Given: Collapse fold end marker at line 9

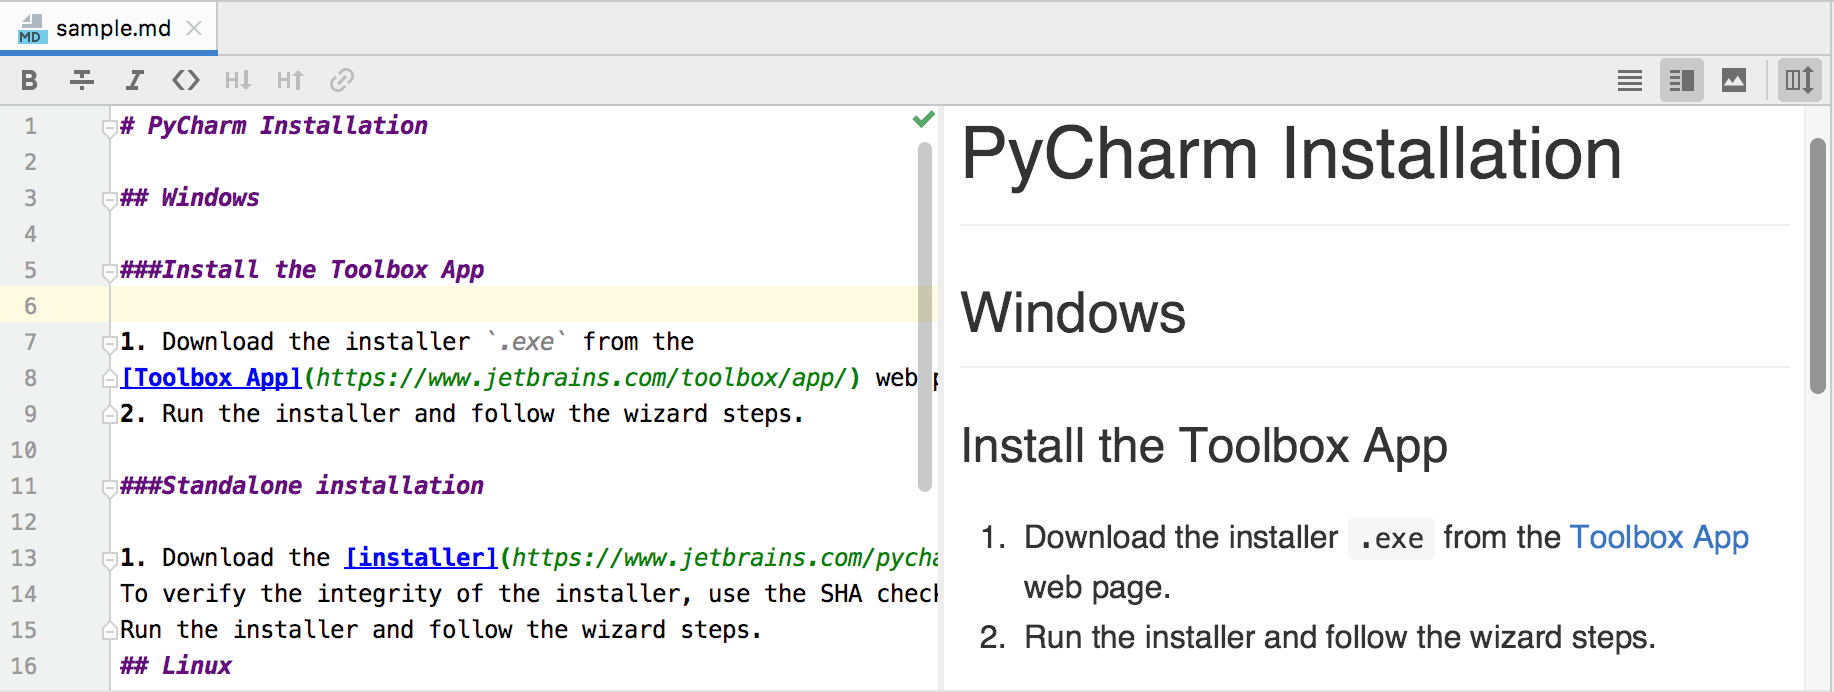Looking at the screenshot, I should point(109,415).
